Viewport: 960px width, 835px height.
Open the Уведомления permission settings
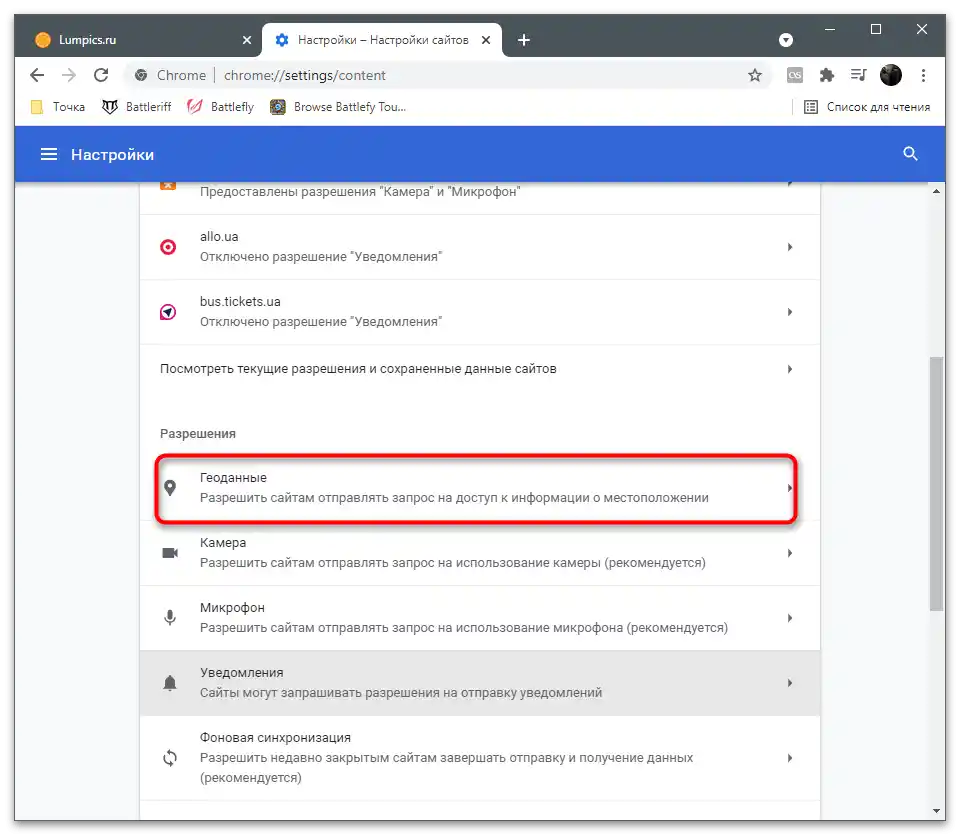pos(480,683)
